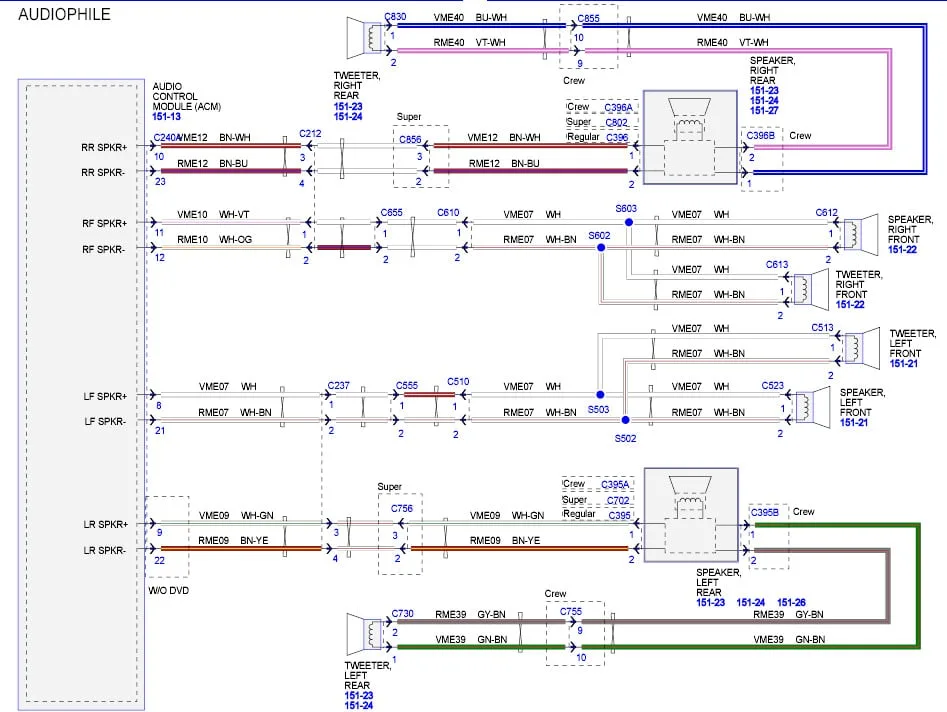Click the RR SPKR+ pin label
This screenshot has width=947, height=712.
point(104,147)
